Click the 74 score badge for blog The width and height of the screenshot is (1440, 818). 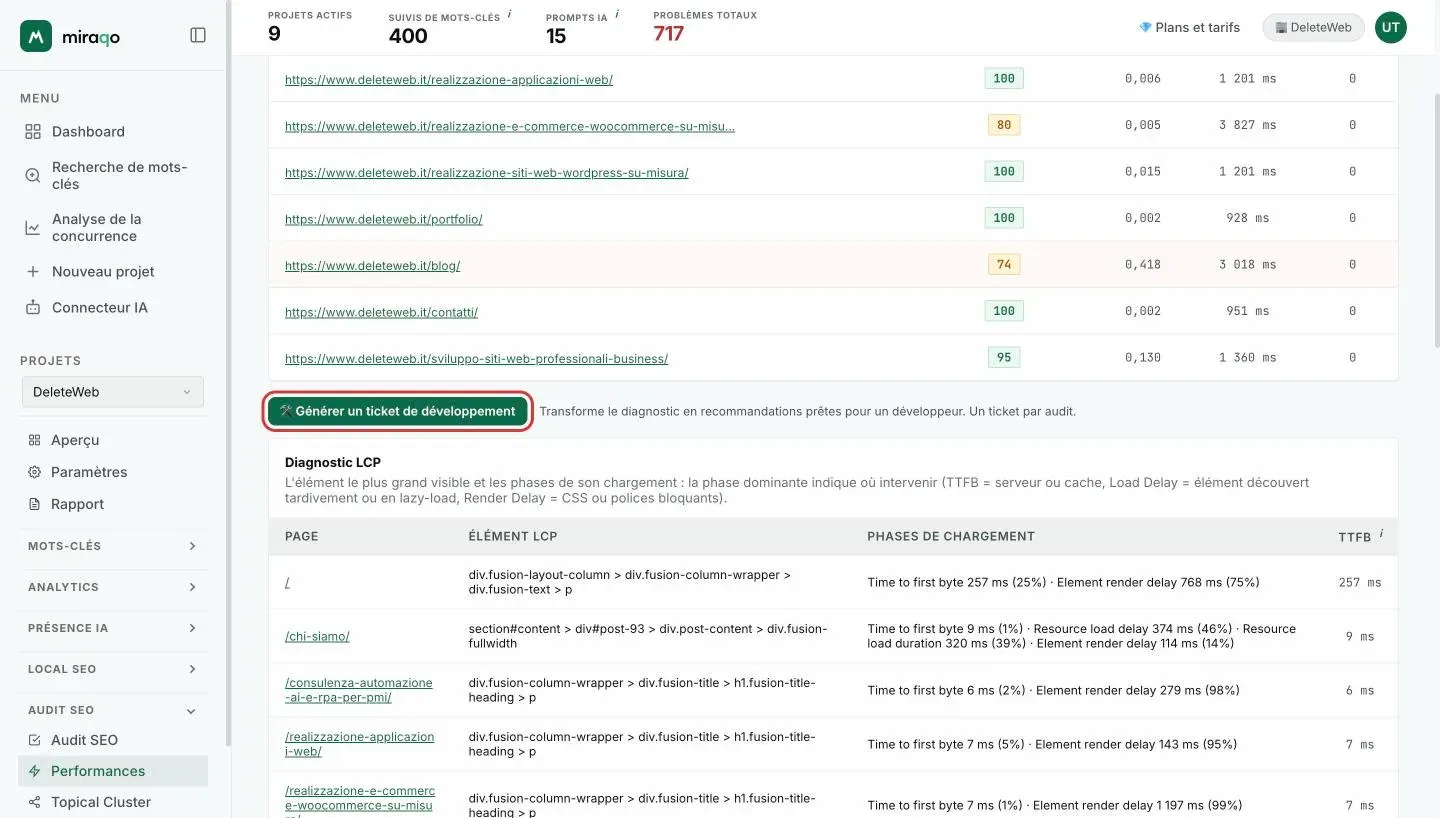1004,265
